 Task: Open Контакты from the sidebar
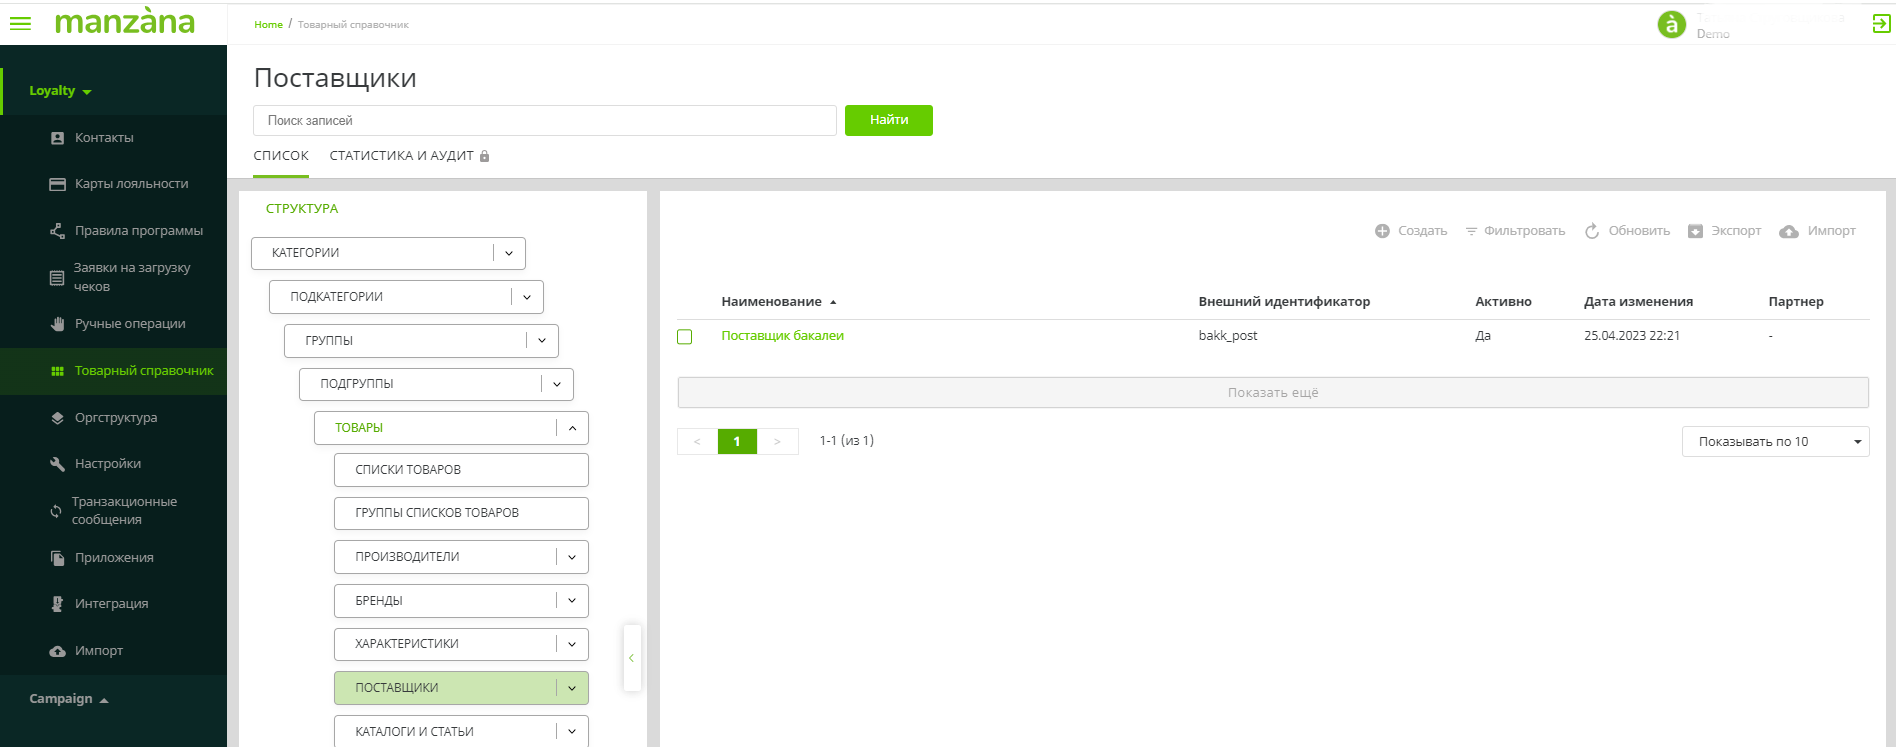[x=104, y=138]
